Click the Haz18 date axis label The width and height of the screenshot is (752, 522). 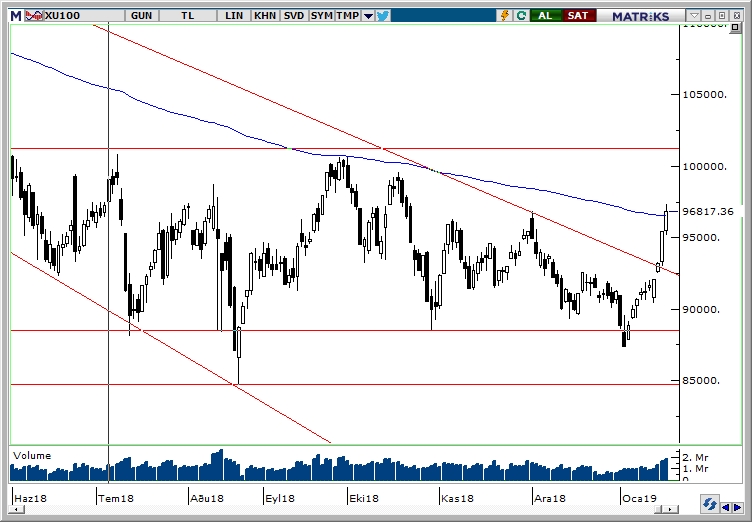(31, 498)
